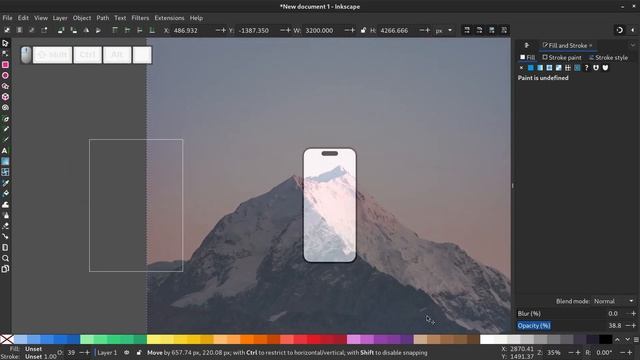Select the Paint bucket tool
The image size is (640, 360).
pos(5,193)
